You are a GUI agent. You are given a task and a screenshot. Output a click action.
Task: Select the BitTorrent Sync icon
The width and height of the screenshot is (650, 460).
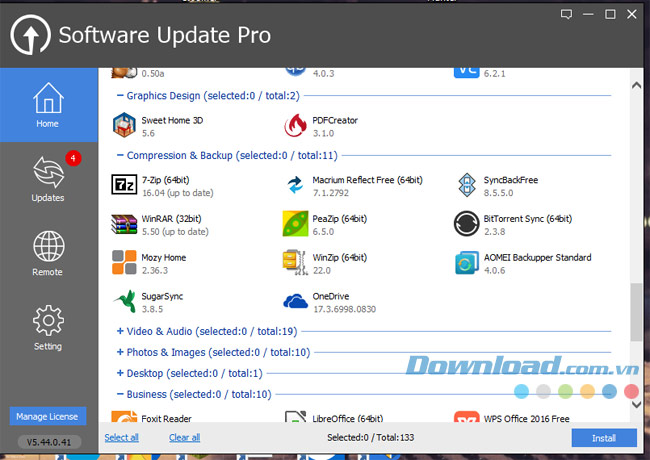[x=467, y=224]
